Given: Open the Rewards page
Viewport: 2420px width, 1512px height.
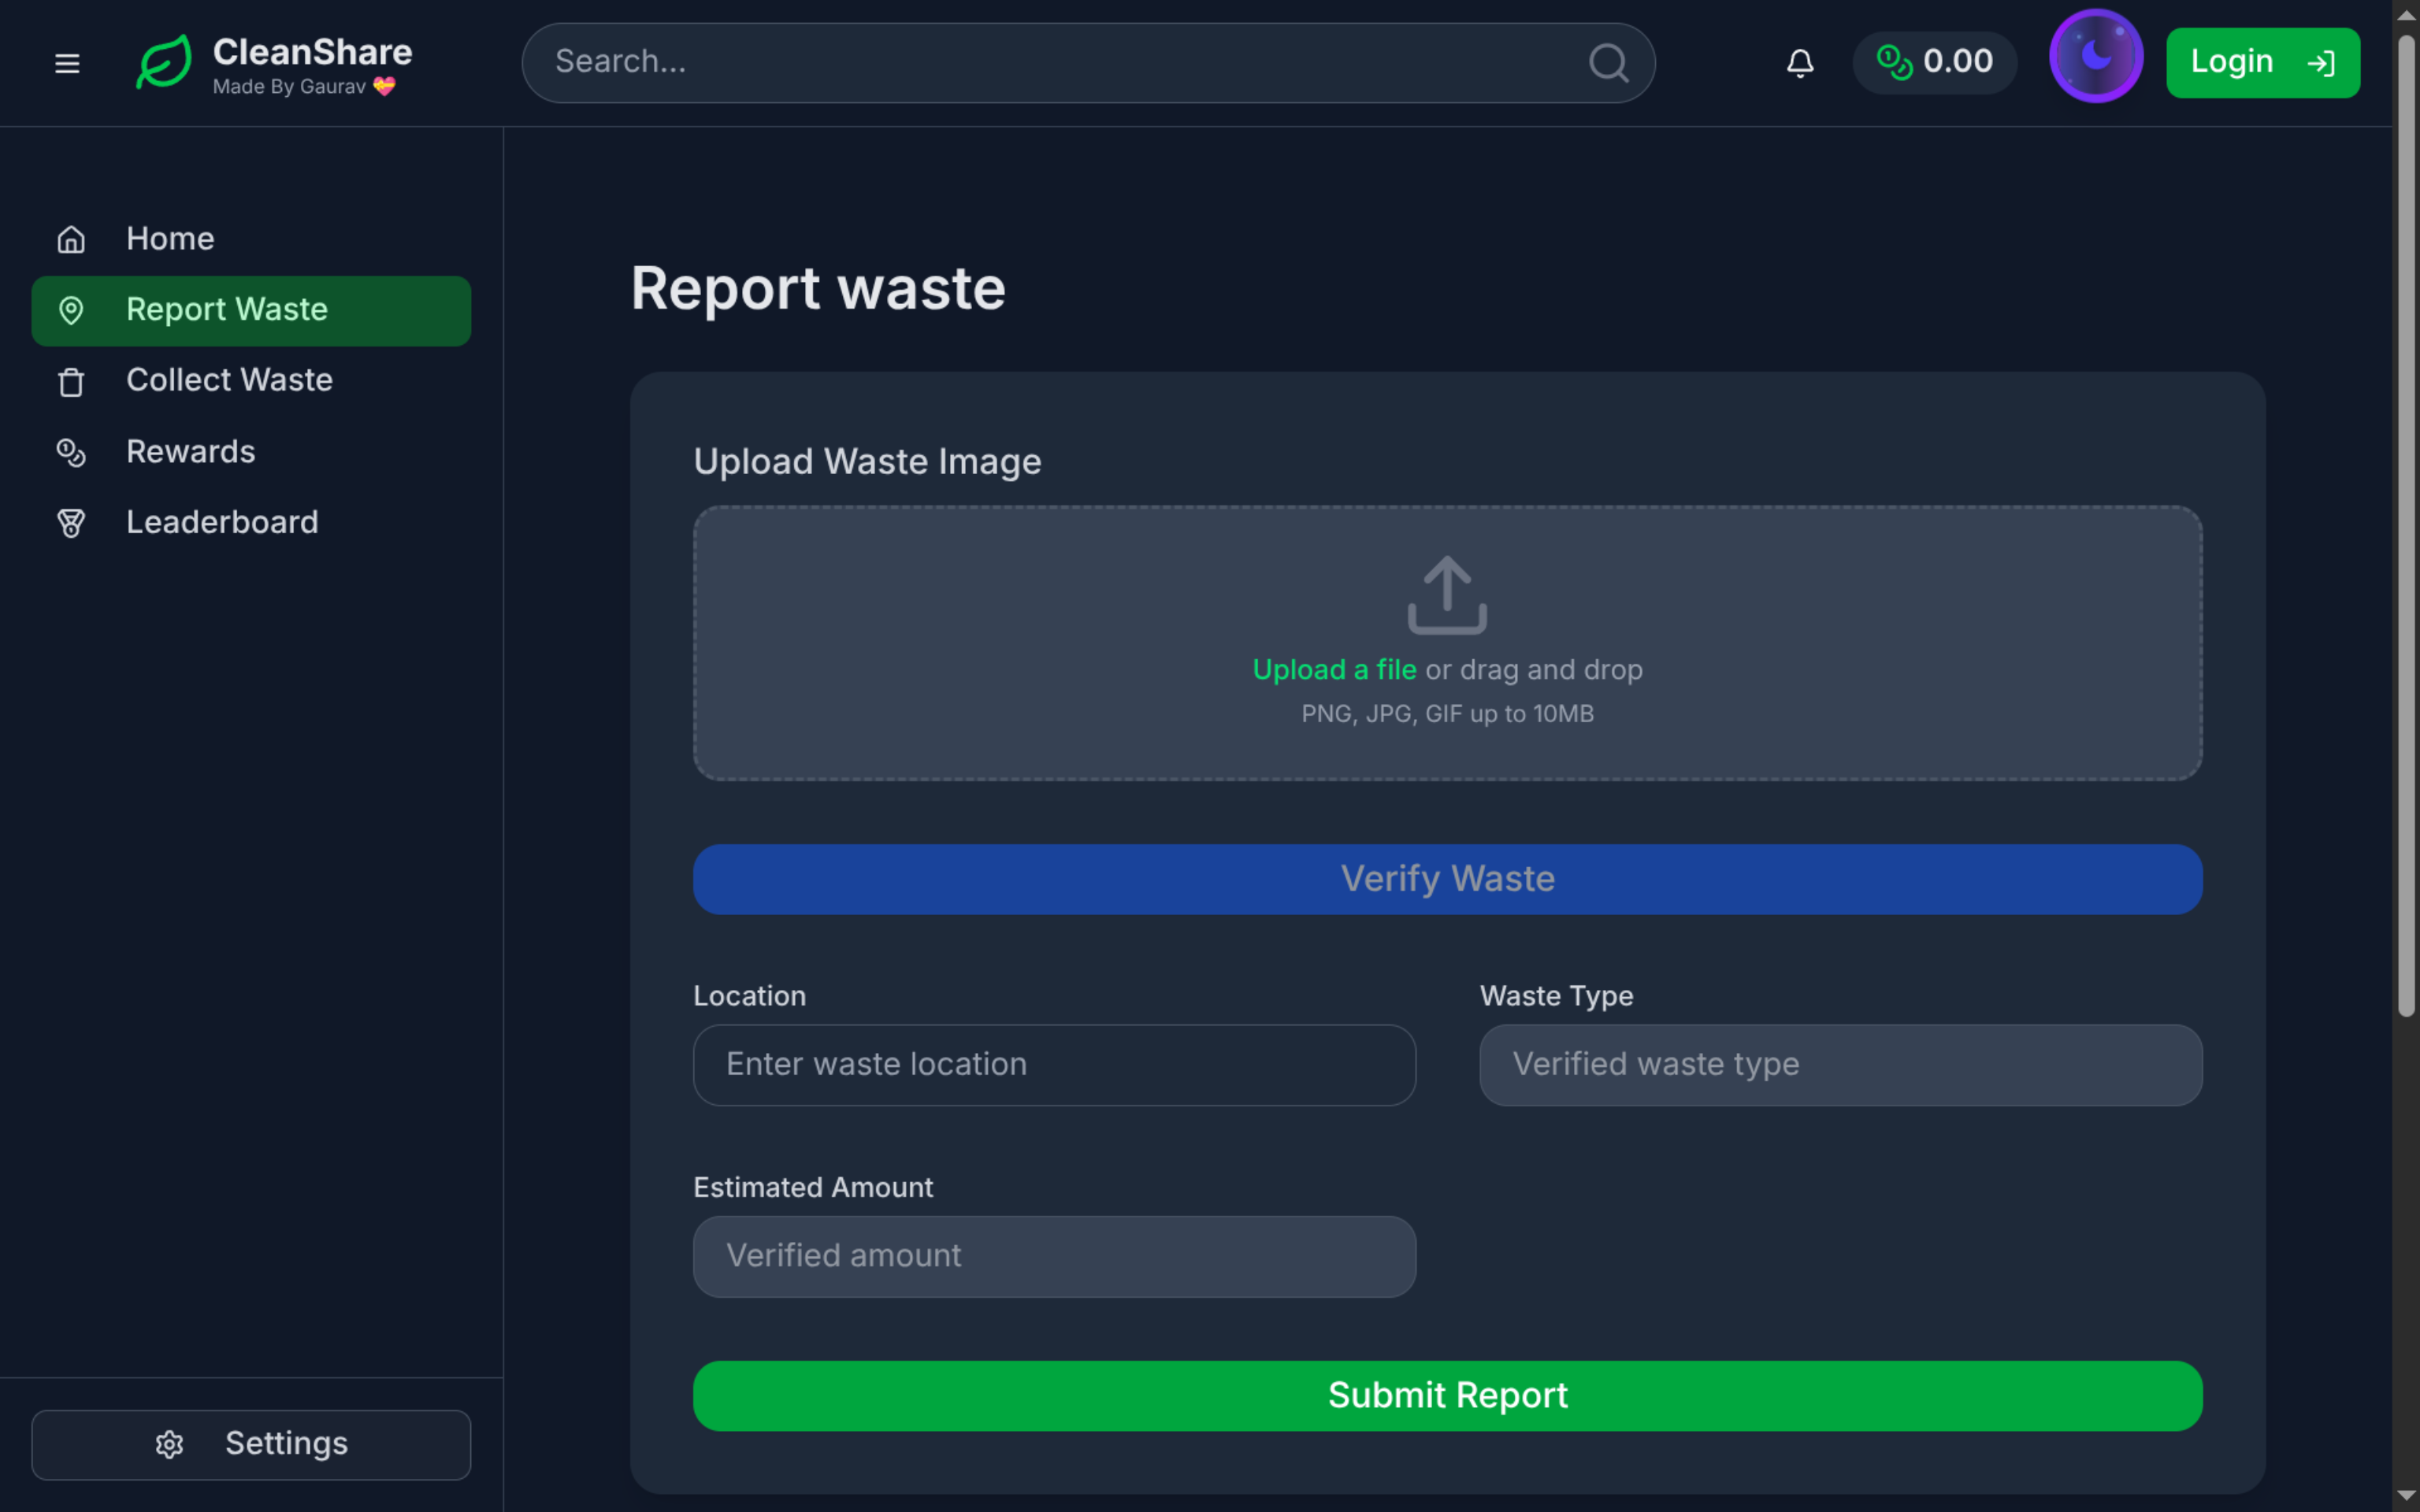Looking at the screenshot, I should tap(190, 452).
